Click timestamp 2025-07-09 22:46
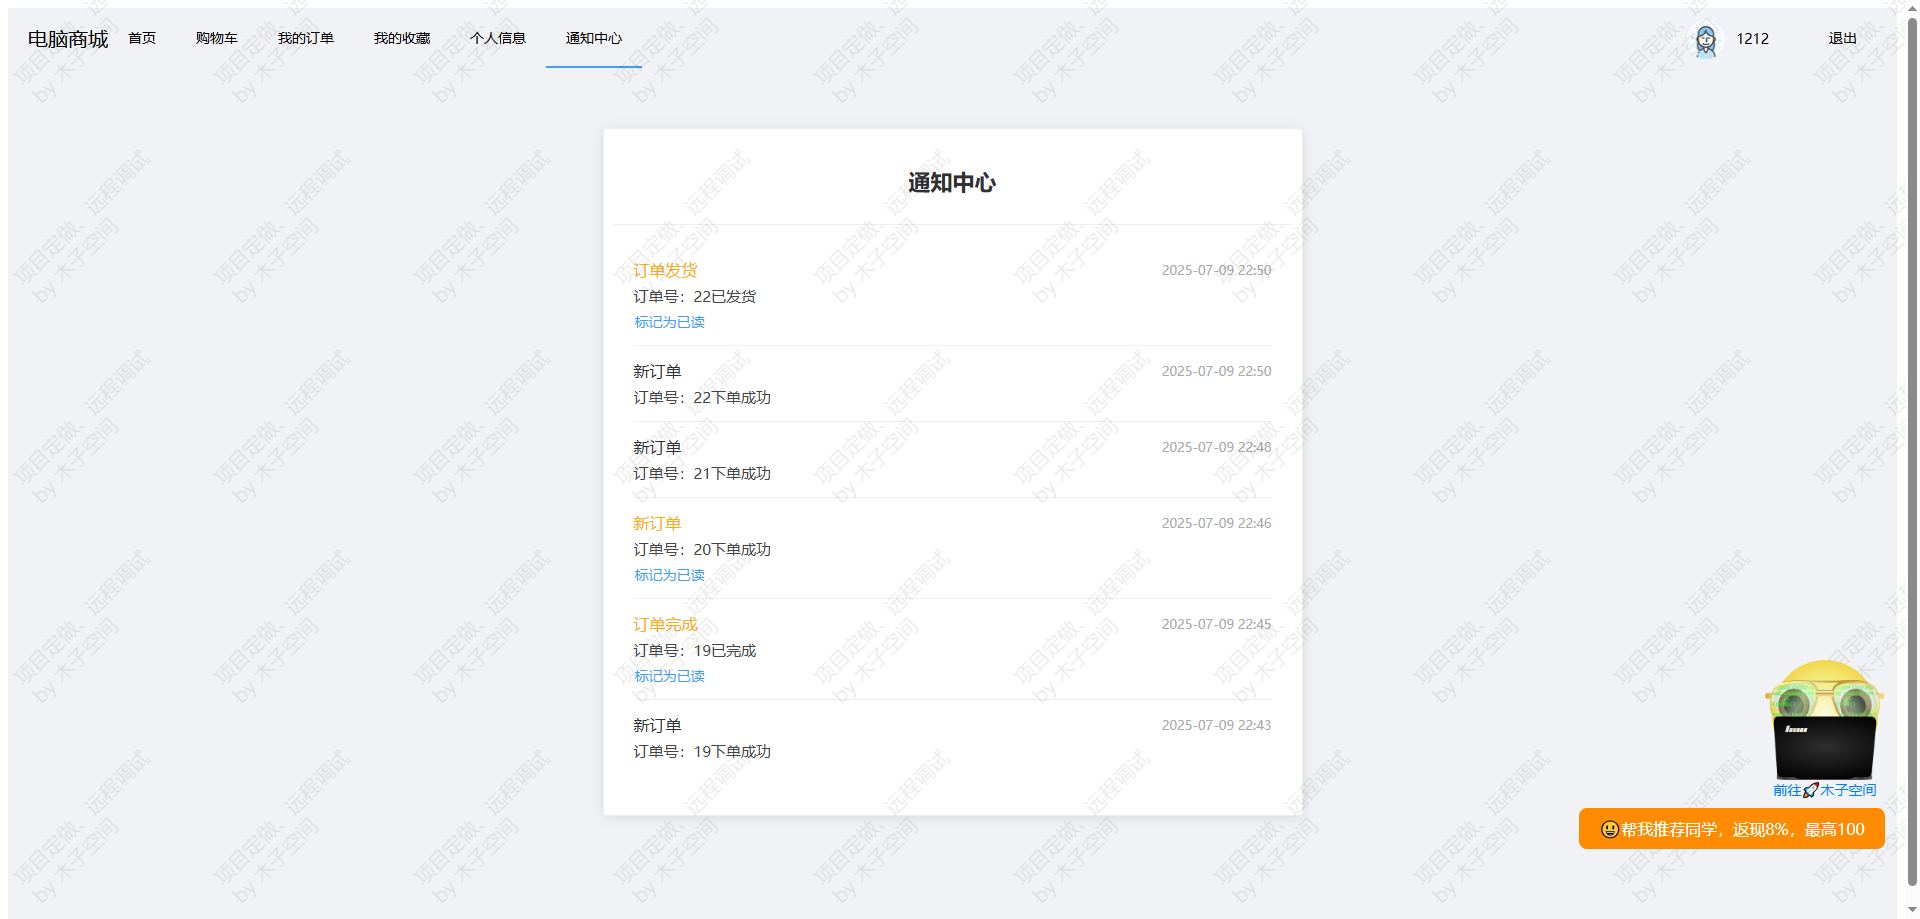The width and height of the screenshot is (1920, 919). (1216, 523)
